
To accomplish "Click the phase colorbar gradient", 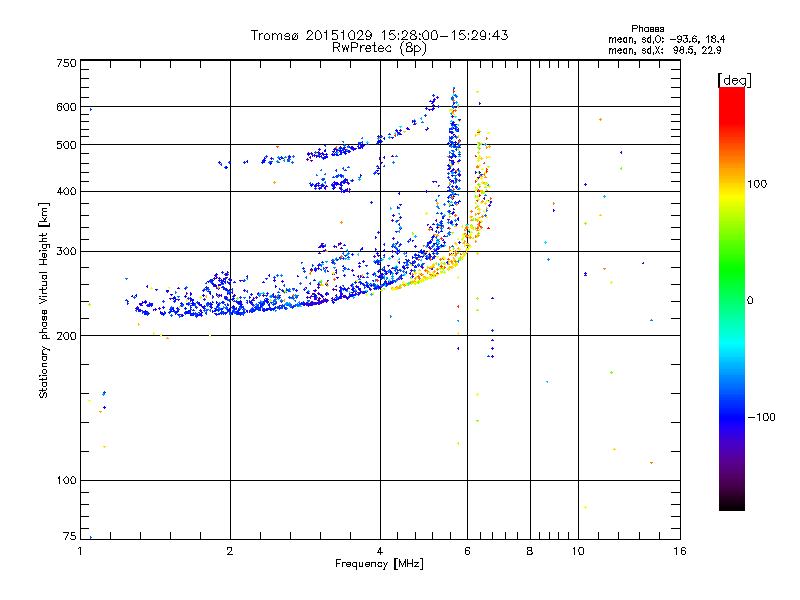I will click(732, 298).
